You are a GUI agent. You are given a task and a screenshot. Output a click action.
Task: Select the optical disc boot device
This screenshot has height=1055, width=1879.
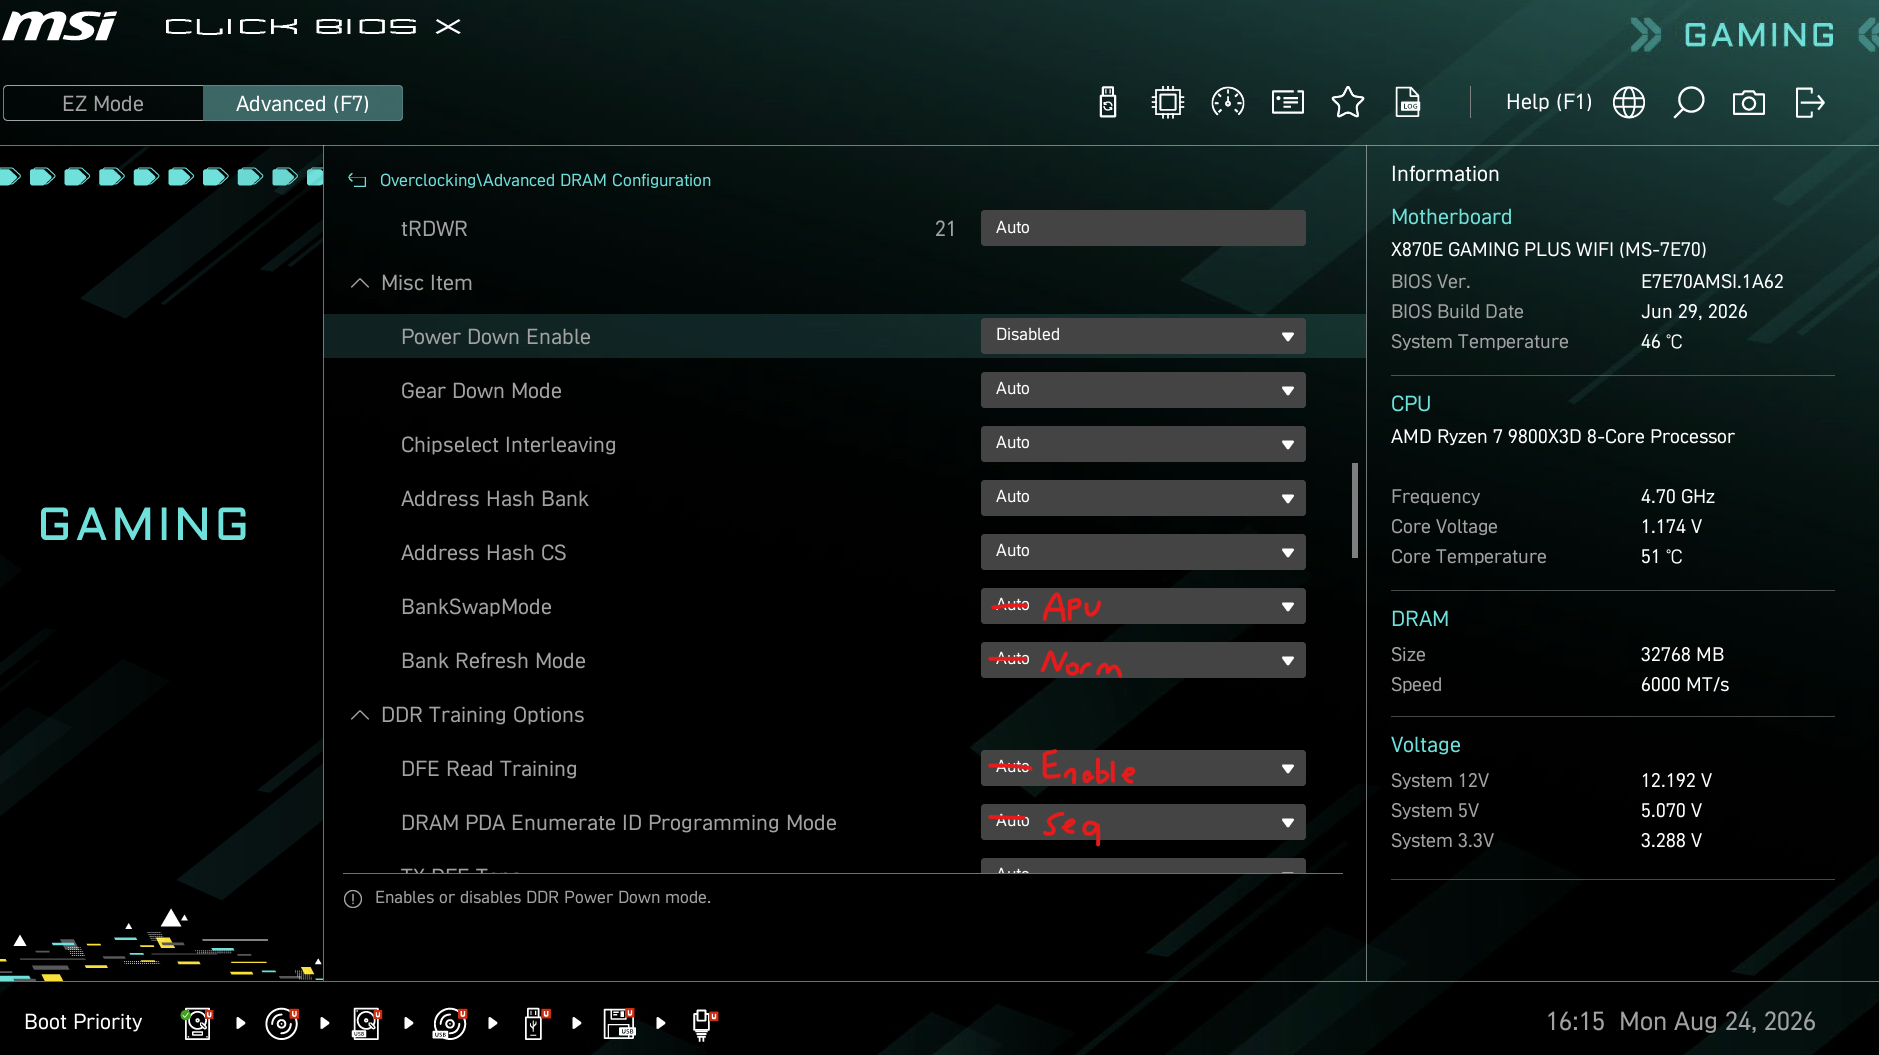click(x=282, y=1023)
